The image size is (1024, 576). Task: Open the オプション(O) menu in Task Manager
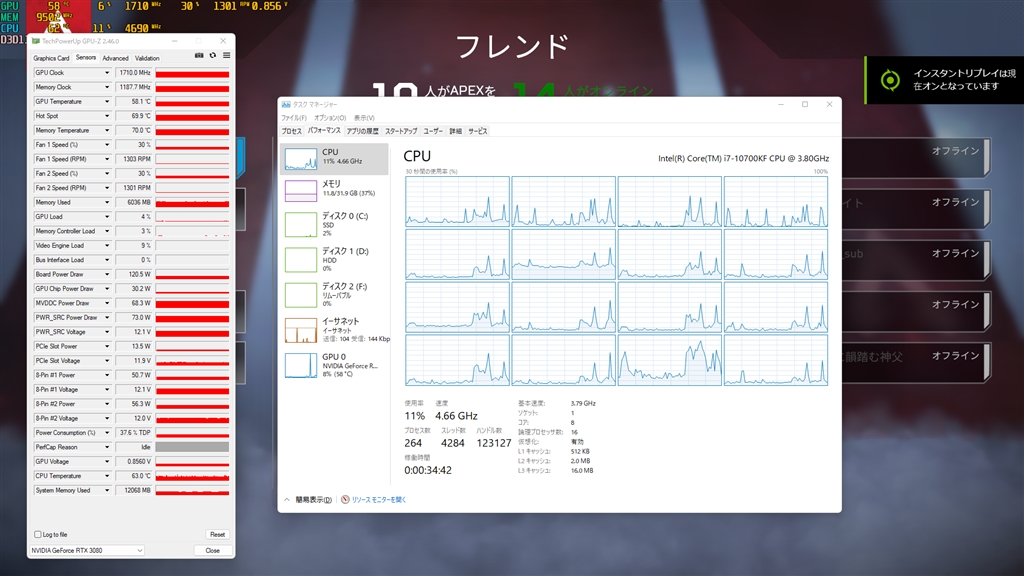click(x=330, y=118)
